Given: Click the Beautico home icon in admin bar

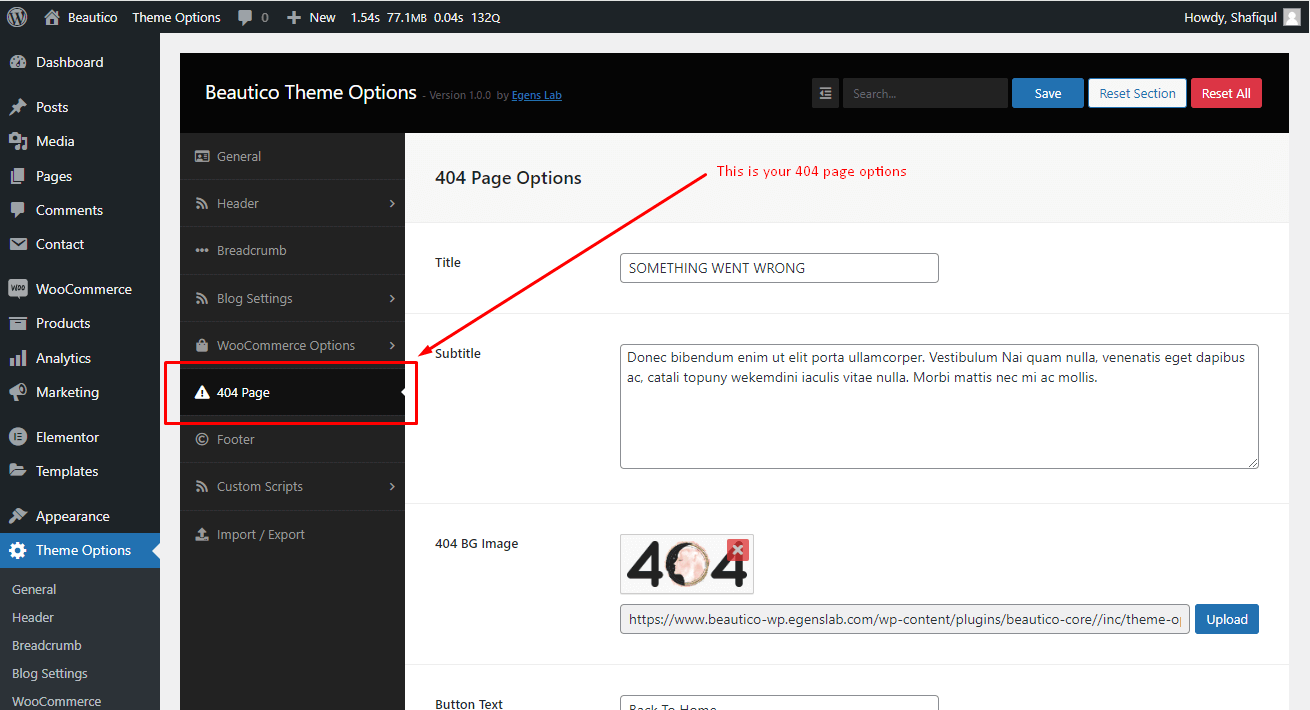Looking at the screenshot, I should pos(52,17).
